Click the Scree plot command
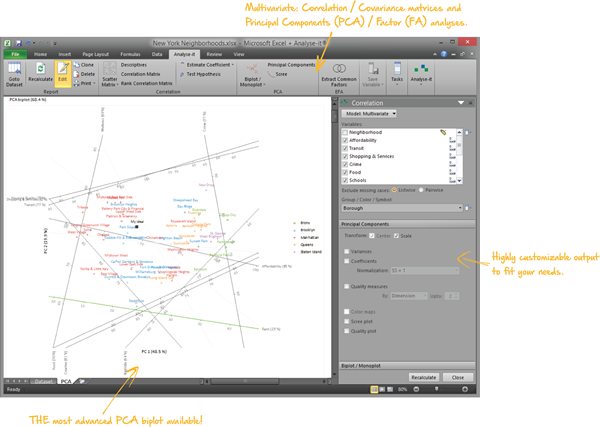The width and height of the screenshot is (600, 427). [x=277, y=74]
